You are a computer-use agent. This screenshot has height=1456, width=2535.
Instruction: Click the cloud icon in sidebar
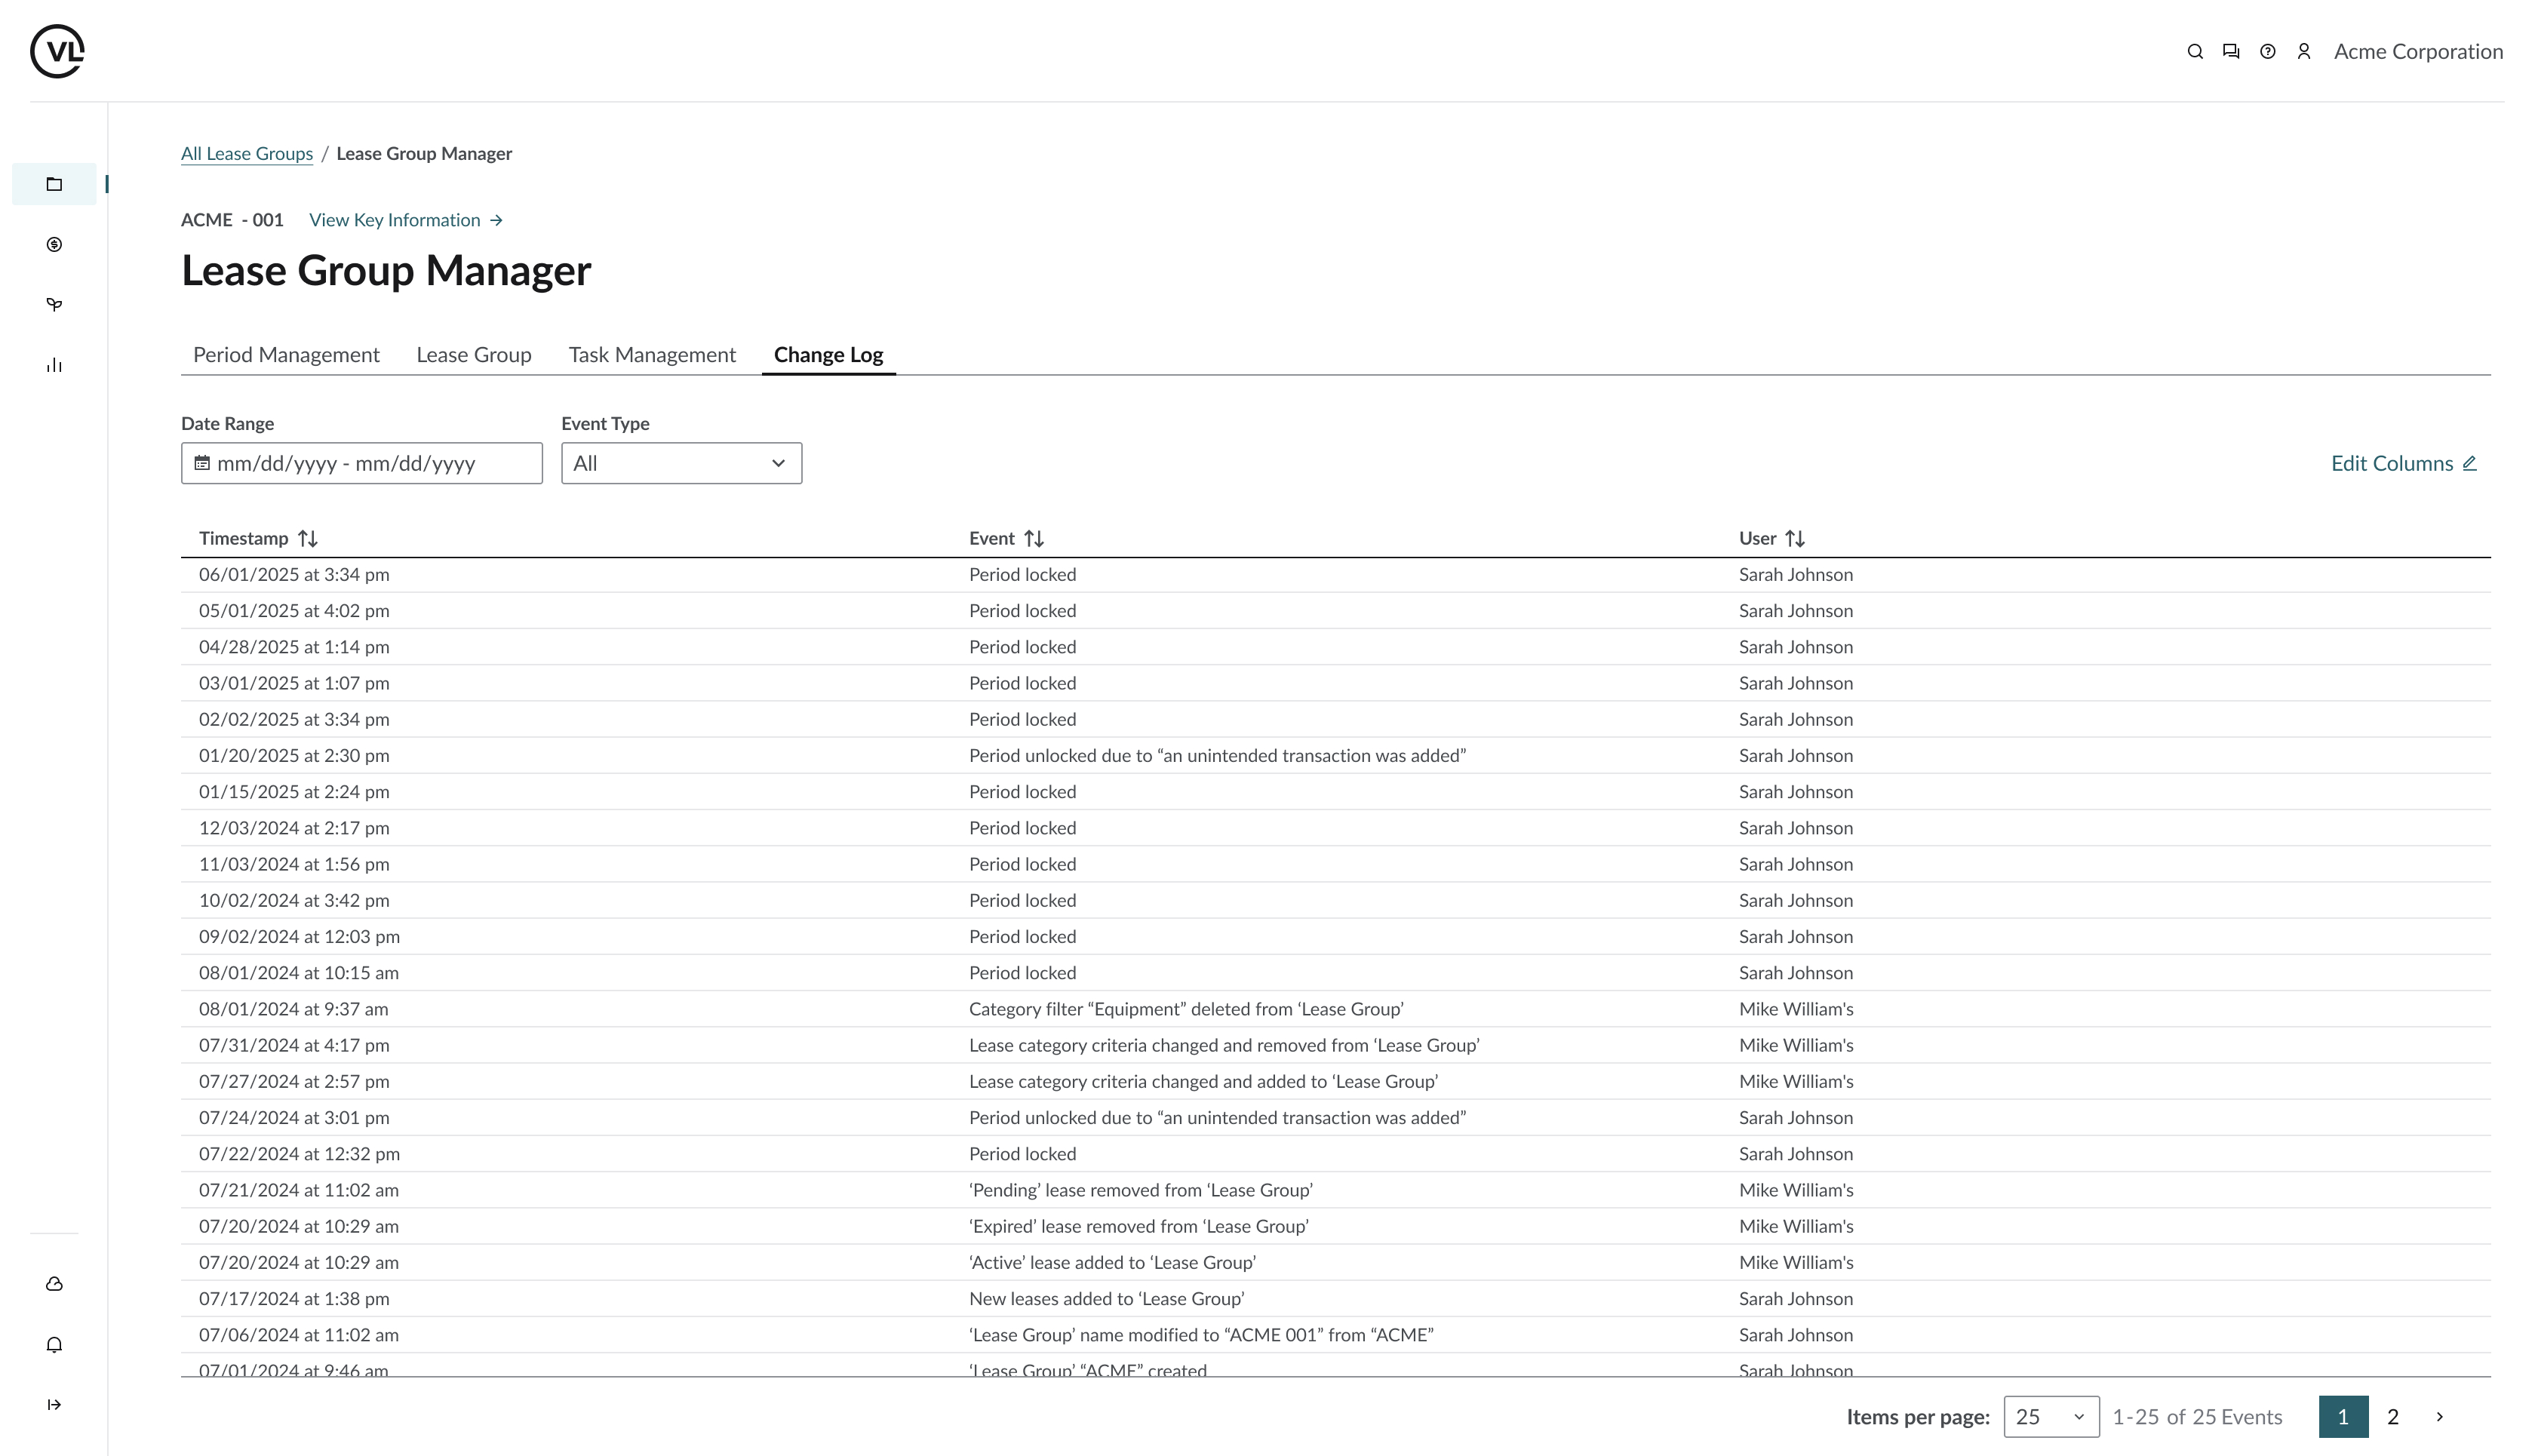(54, 1284)
